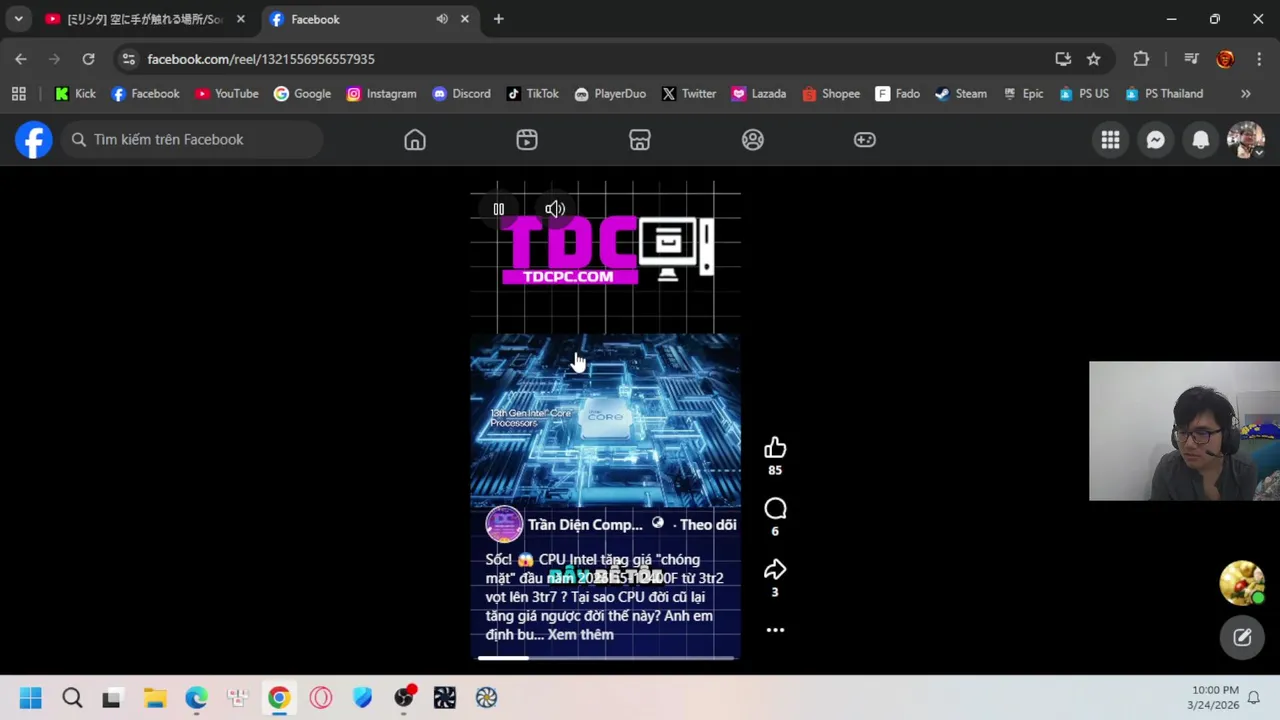Launch Microsoft Edge from taskbar
Viewport: 1280px width, 720px height.
click(196, 698)
